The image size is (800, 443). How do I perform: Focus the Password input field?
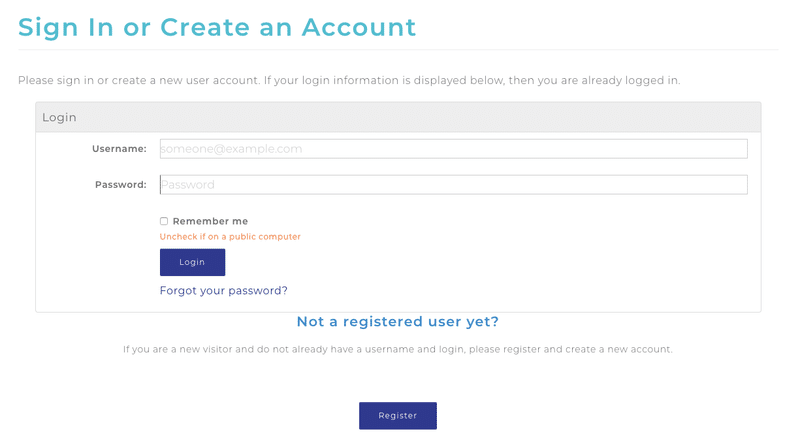453,185
